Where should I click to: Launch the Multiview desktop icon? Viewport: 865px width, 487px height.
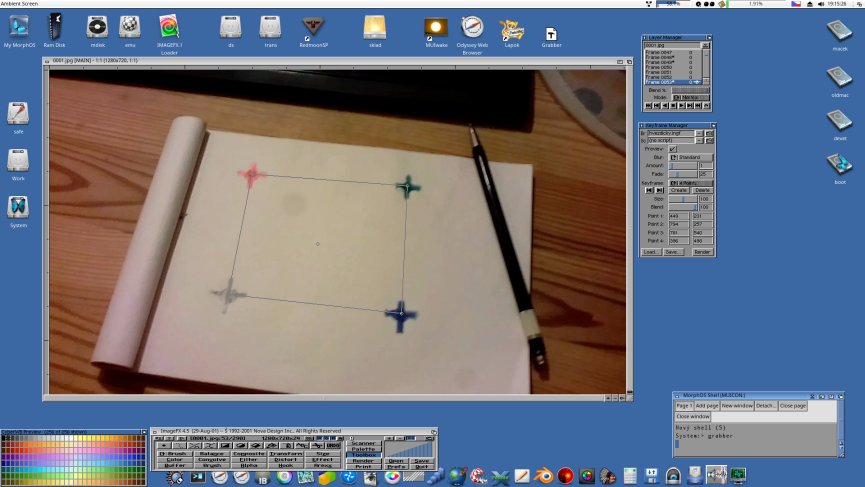tap(435, 28)
